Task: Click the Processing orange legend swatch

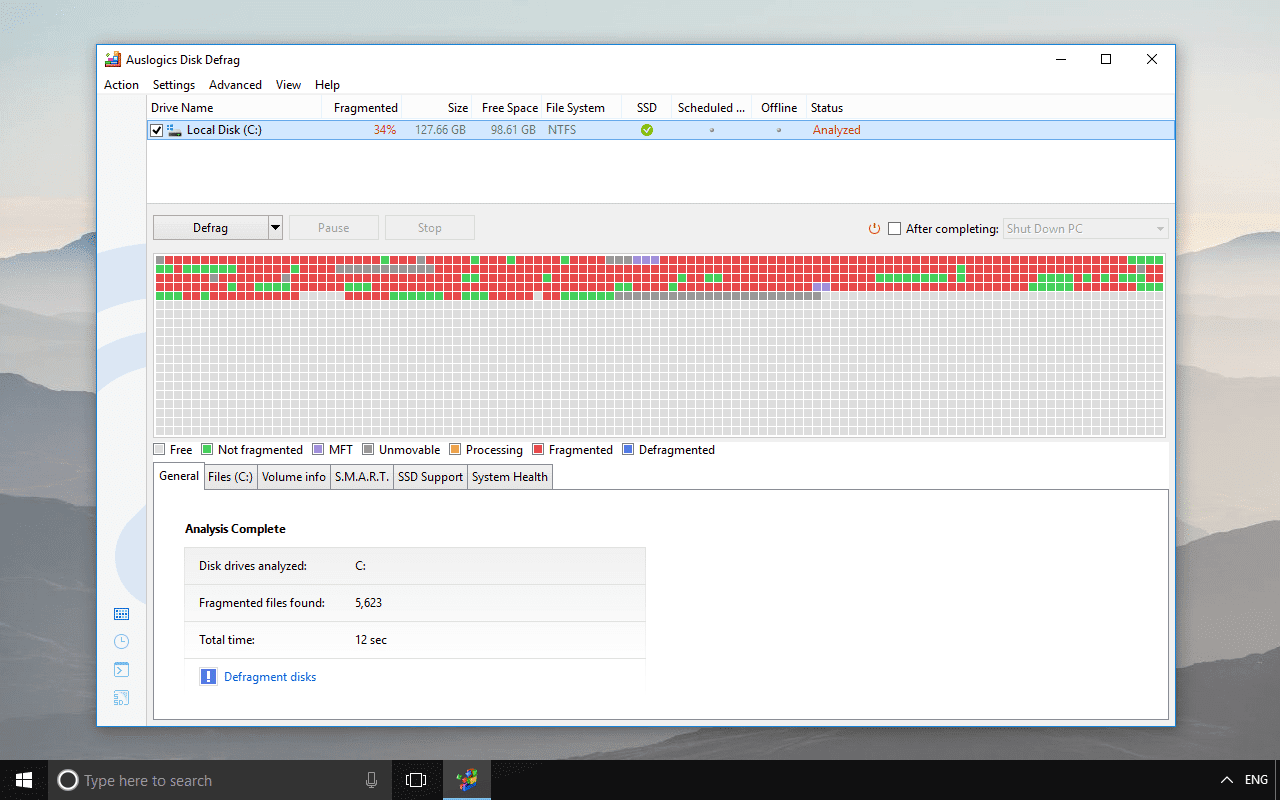Action: coord(455,450)
